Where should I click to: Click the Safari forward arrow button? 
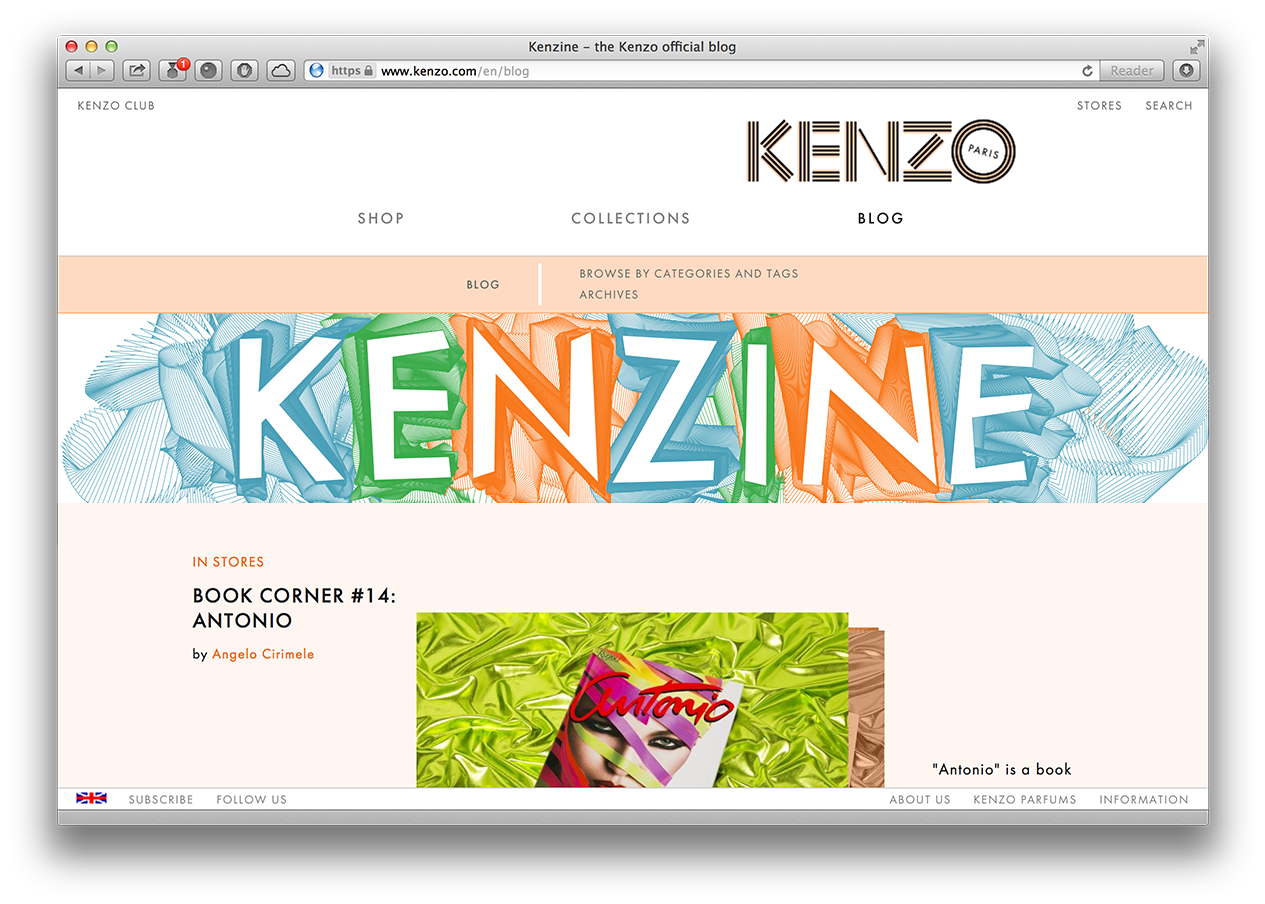[x=102, y=71]
